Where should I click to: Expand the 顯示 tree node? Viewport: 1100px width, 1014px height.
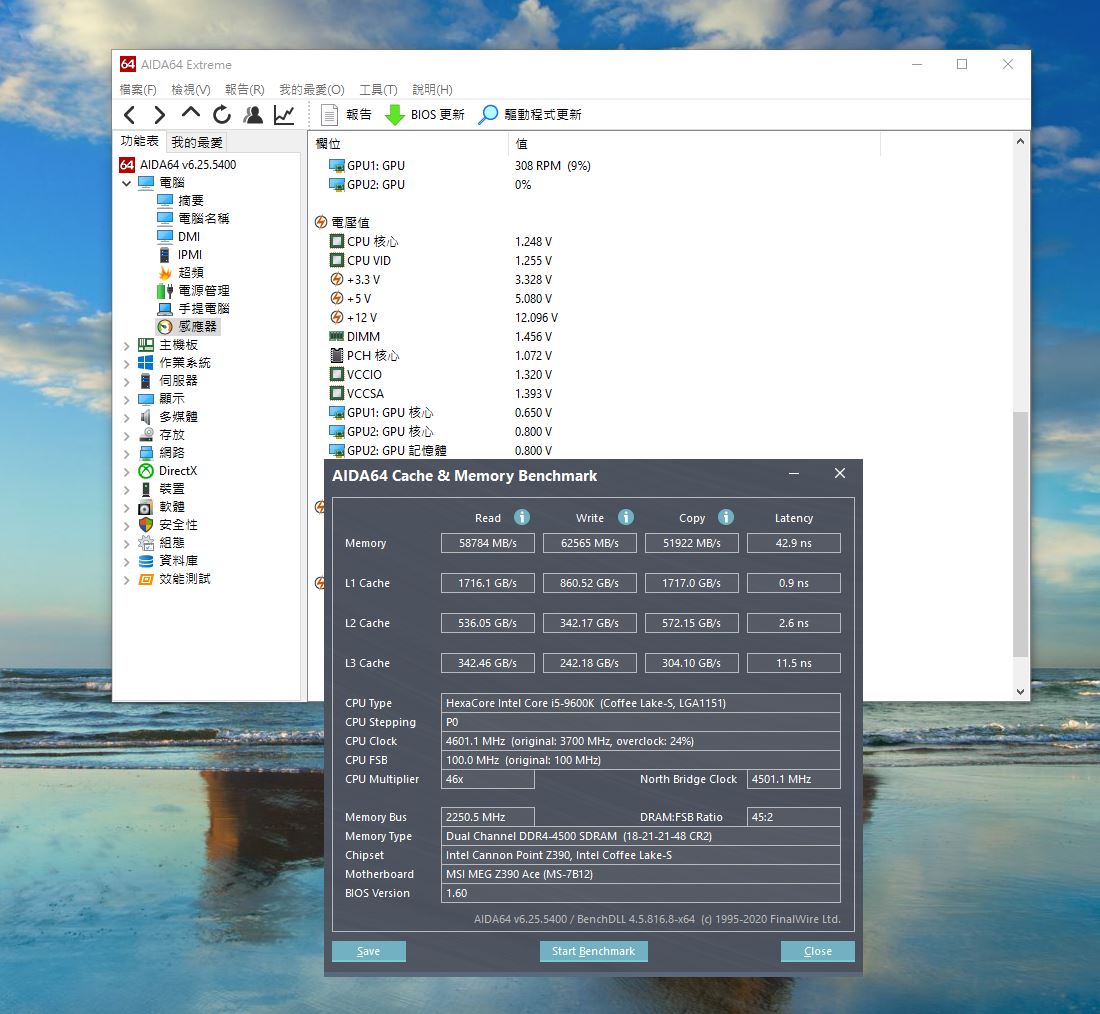click(126, 399)
